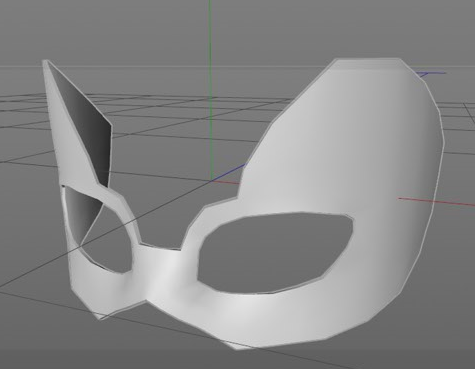Click the horizon line at upper left

20,65
